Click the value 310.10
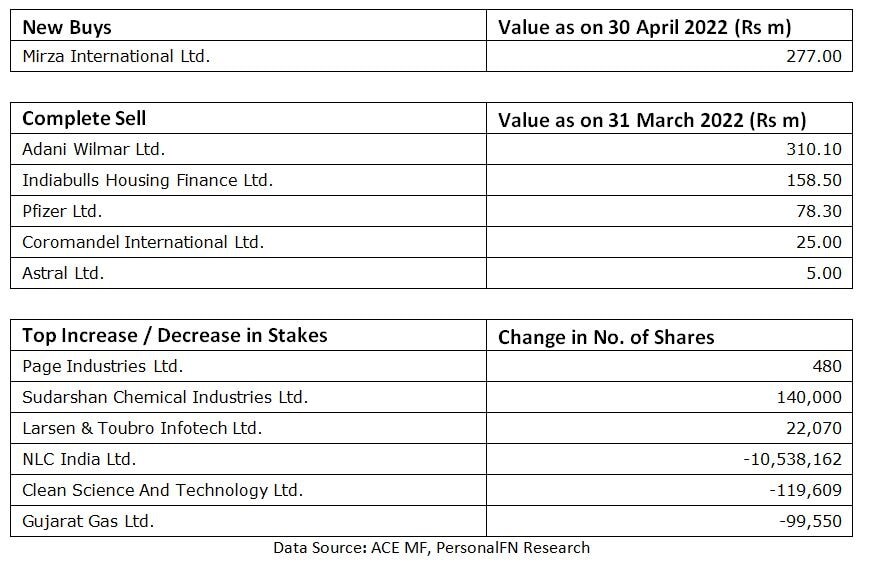872x572 pixels. point(813,149)
